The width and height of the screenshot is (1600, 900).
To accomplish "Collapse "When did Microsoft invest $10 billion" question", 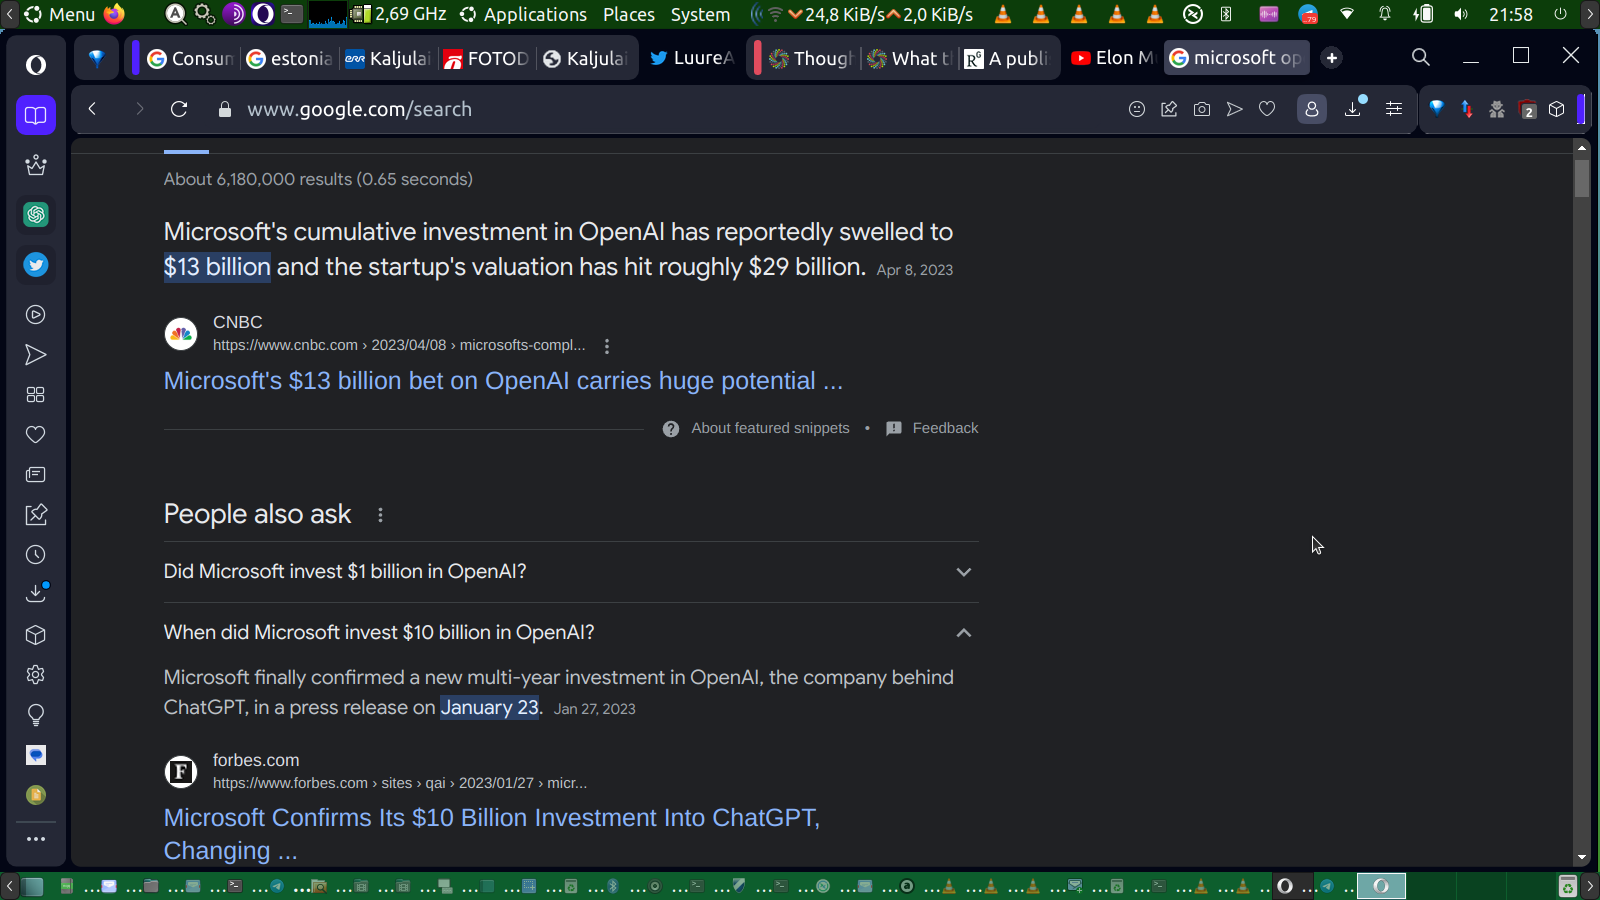I will tap(571, 633).
